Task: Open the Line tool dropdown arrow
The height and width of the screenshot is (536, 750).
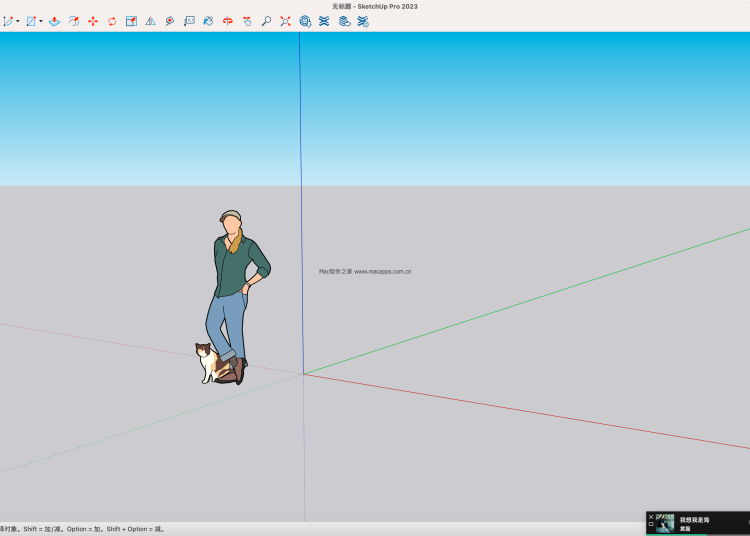Action: click(18, 21)
